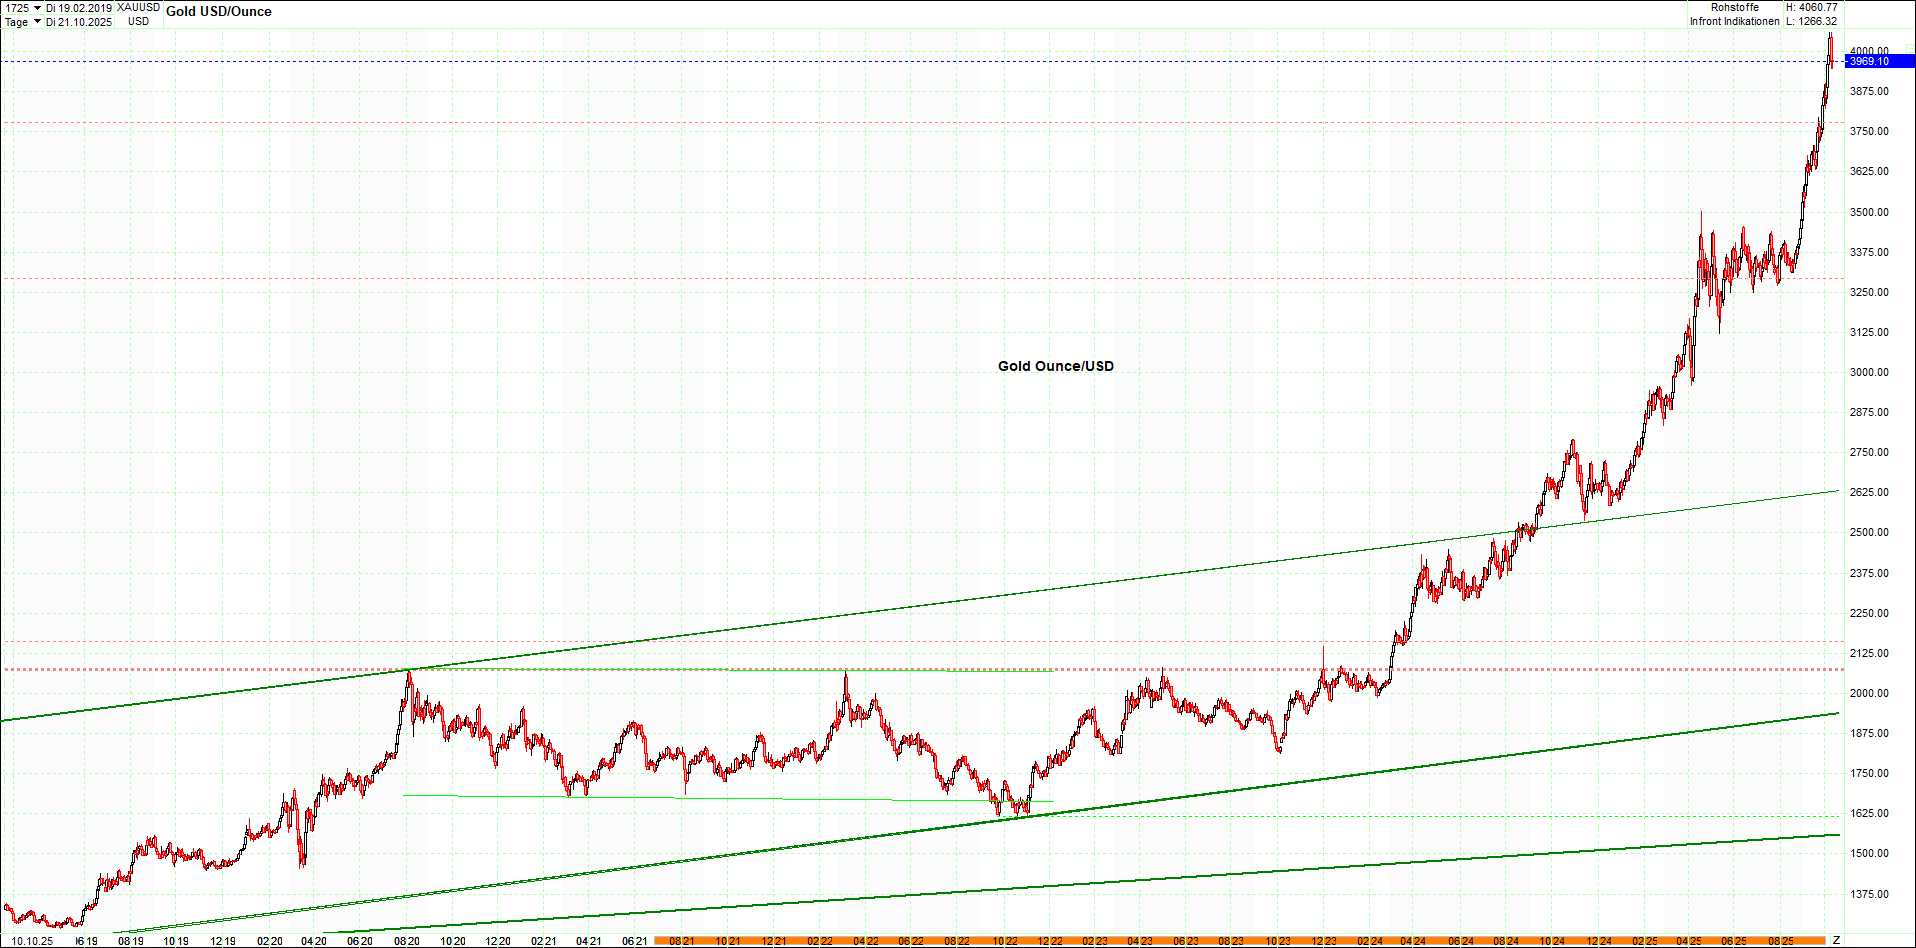This screenshot has height=948, width=1916.
Task: Select the Gold Ounce/USD text annotation
Action: (x=1055, y=366)
